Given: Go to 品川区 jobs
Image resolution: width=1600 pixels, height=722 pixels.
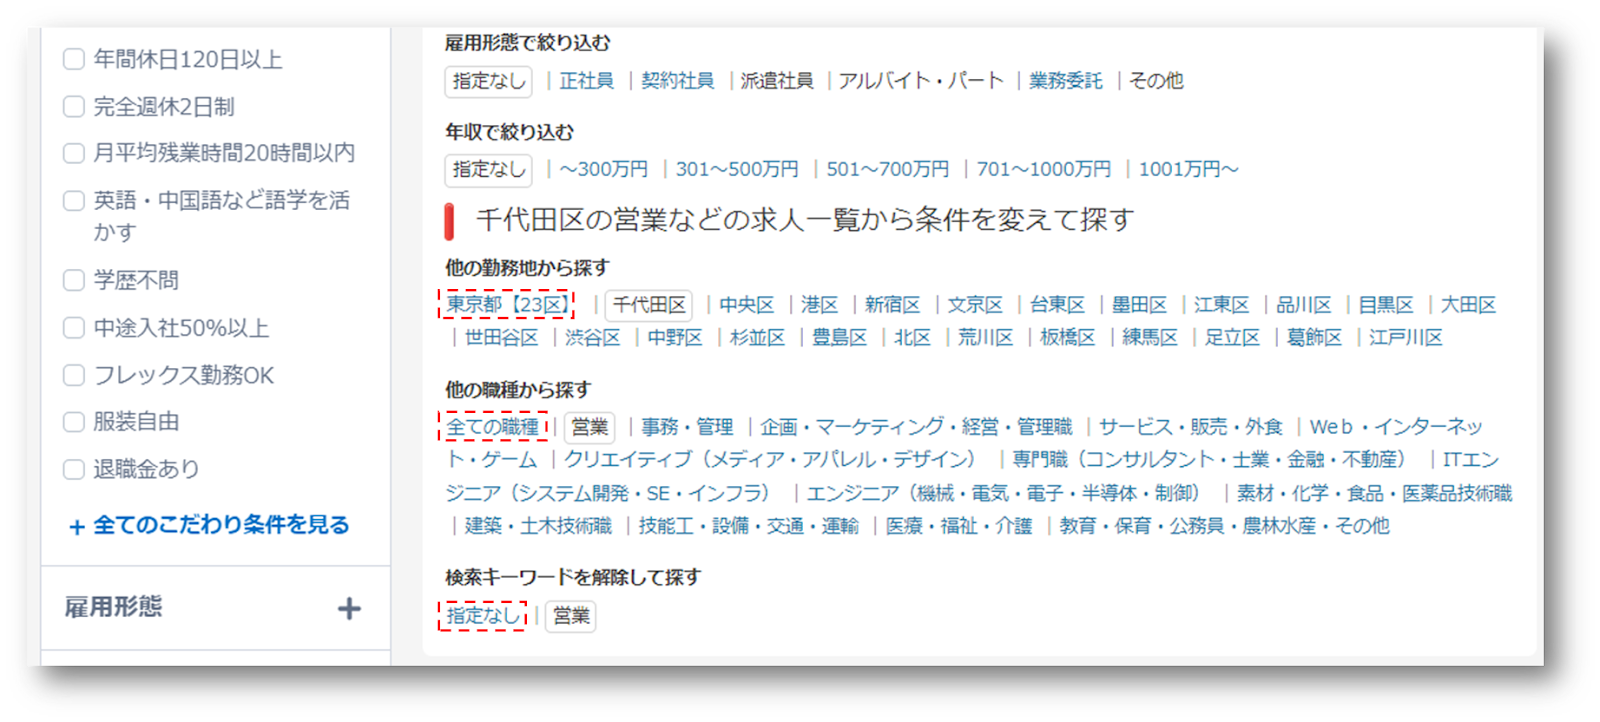Looking at the screenshot, I should [x=1303, y=305].
